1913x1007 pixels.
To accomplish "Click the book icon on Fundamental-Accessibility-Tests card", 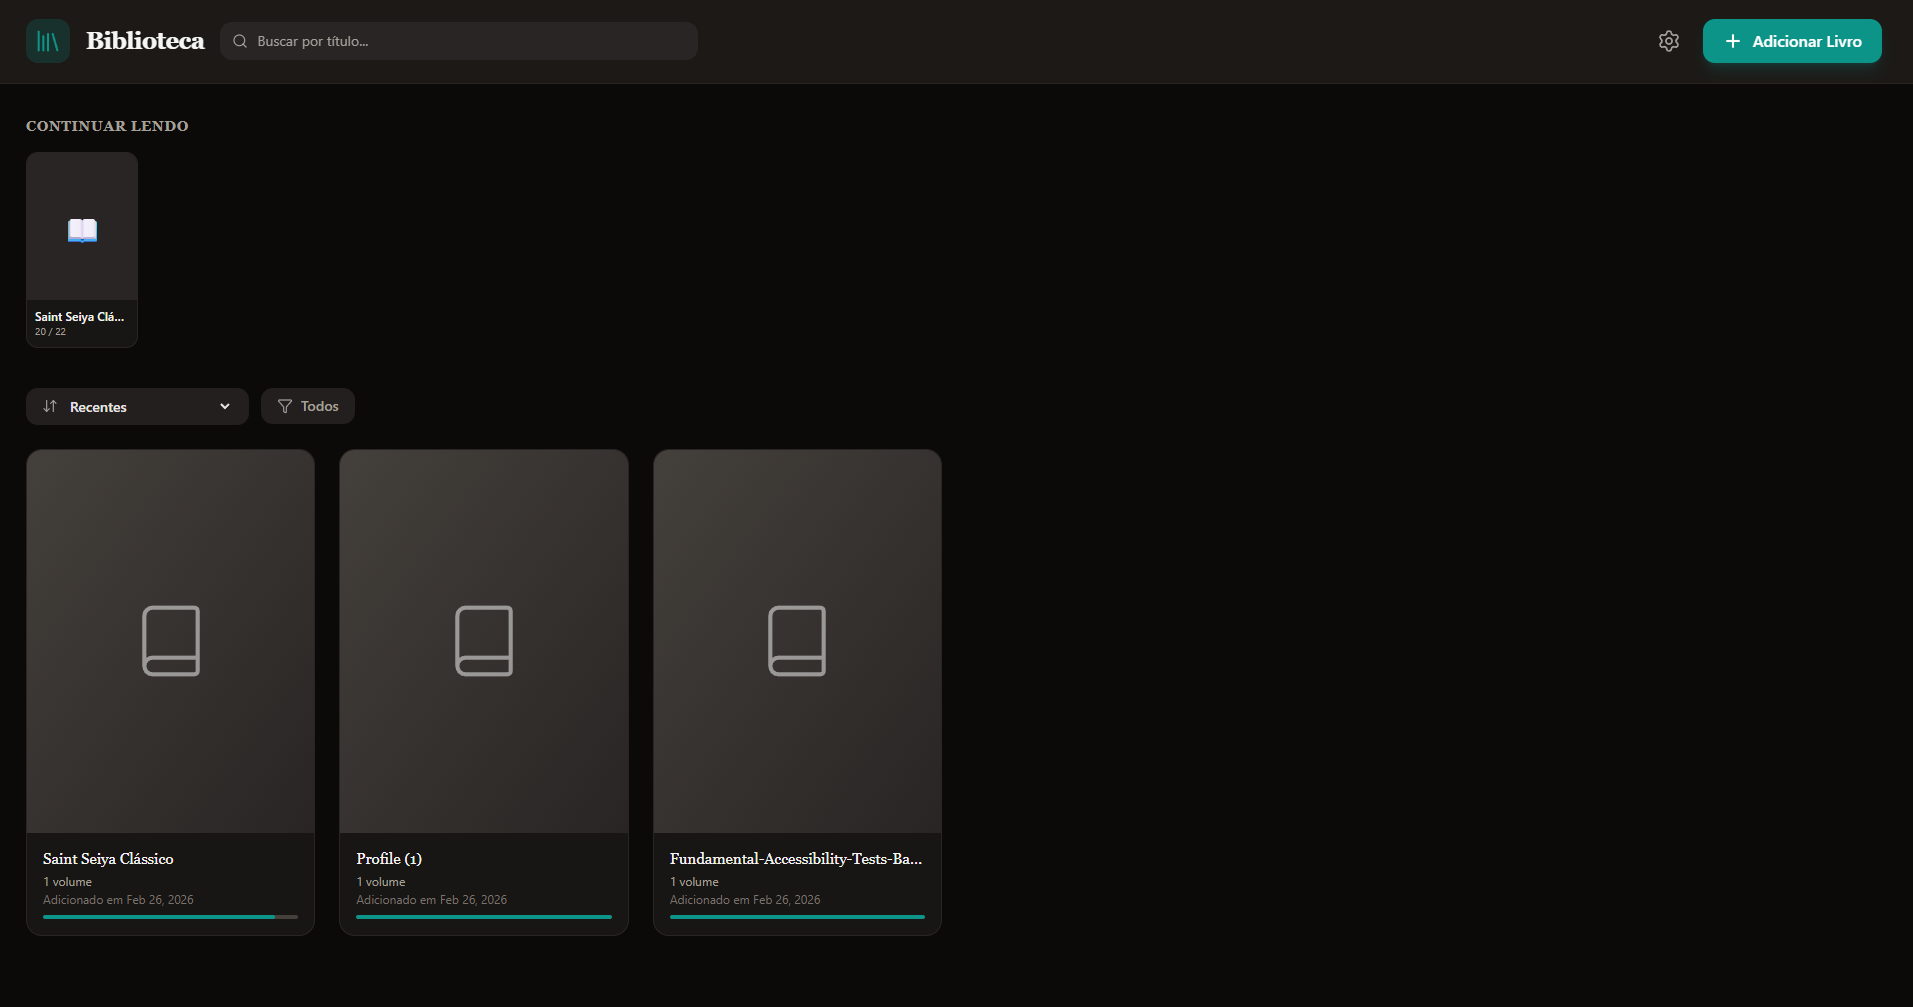I will [x=797, y=640].
